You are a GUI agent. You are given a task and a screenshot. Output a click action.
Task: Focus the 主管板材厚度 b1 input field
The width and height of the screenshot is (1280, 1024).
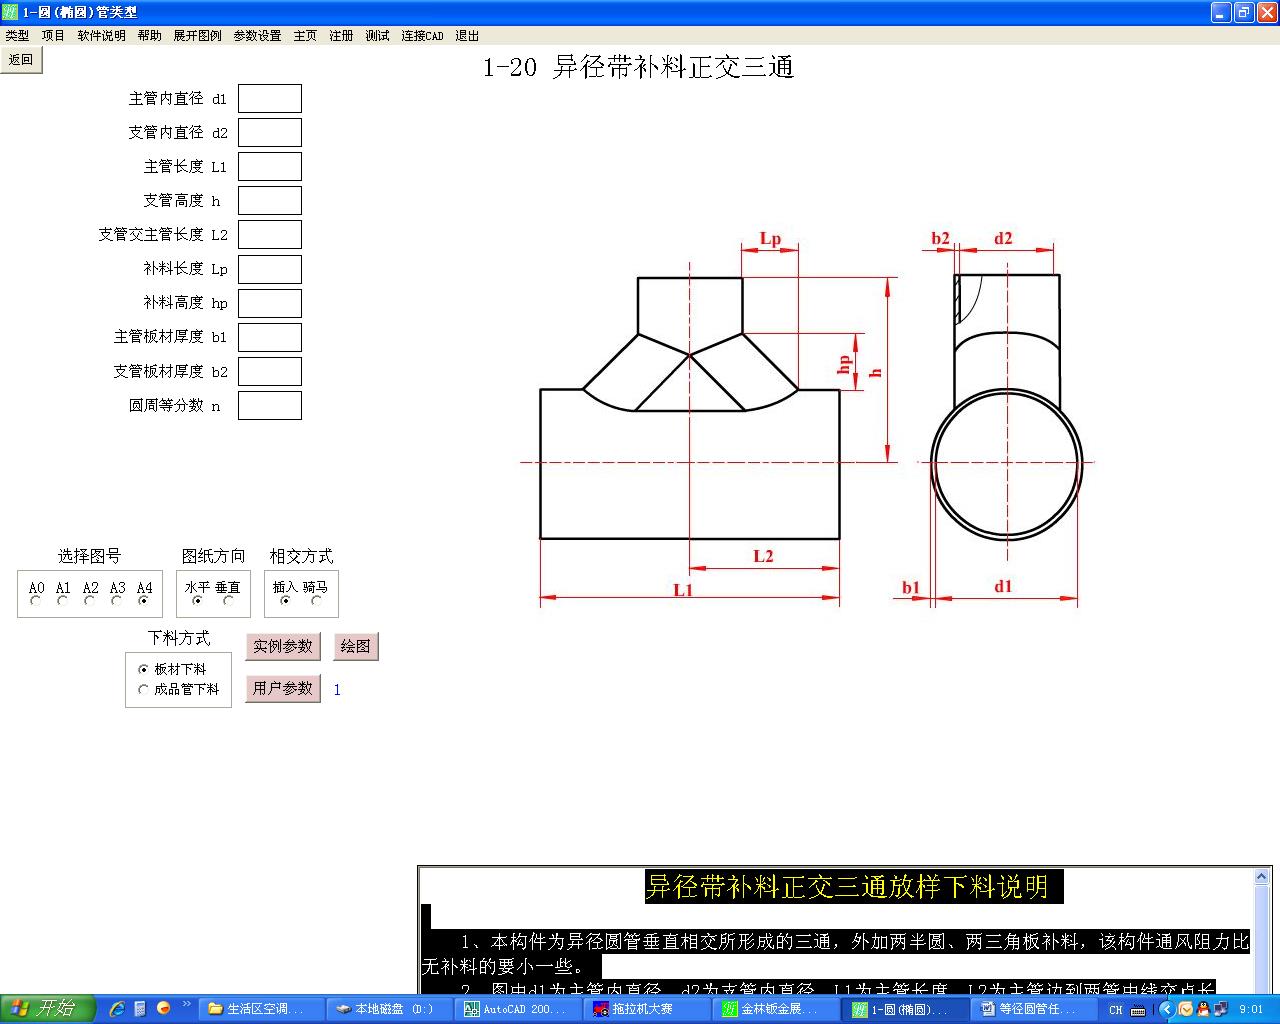pyautogui.click(x=270, y=337)
